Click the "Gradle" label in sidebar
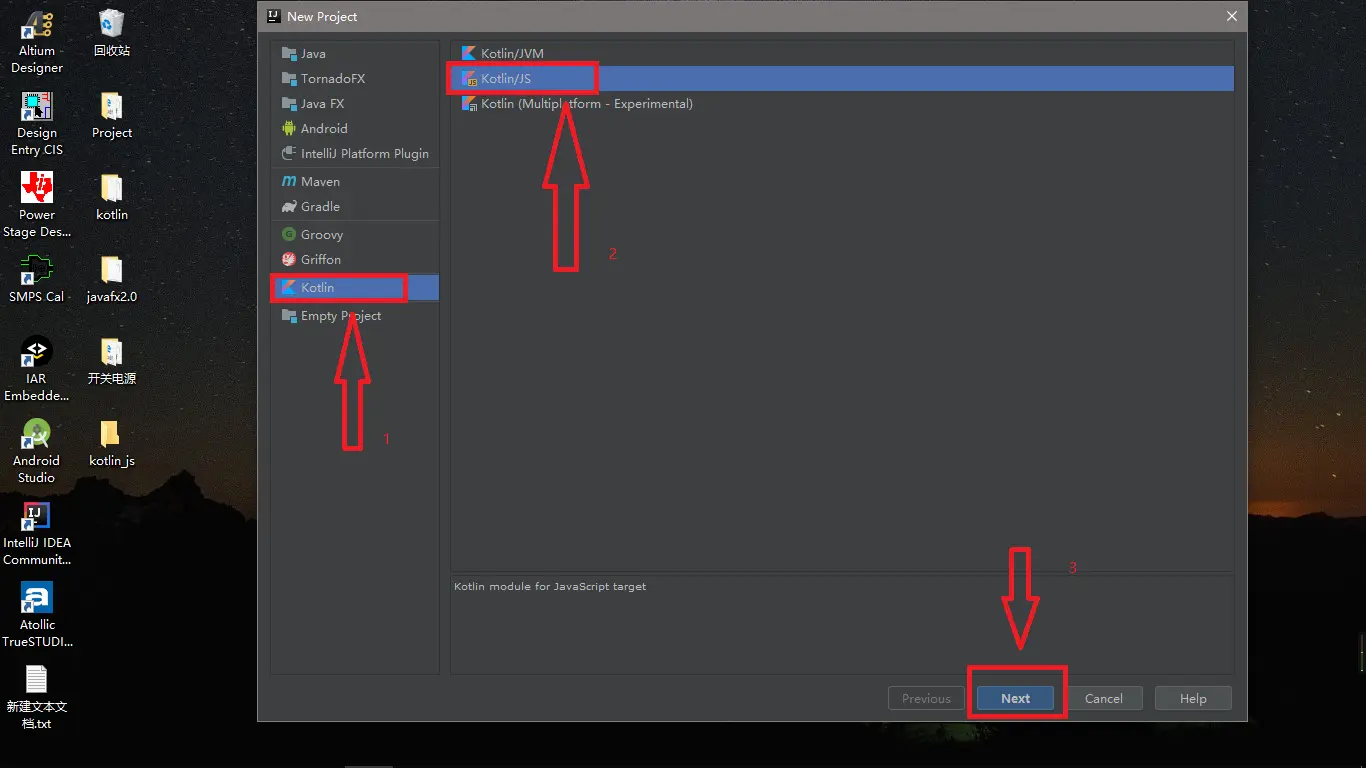 click(x=320, y=207)
